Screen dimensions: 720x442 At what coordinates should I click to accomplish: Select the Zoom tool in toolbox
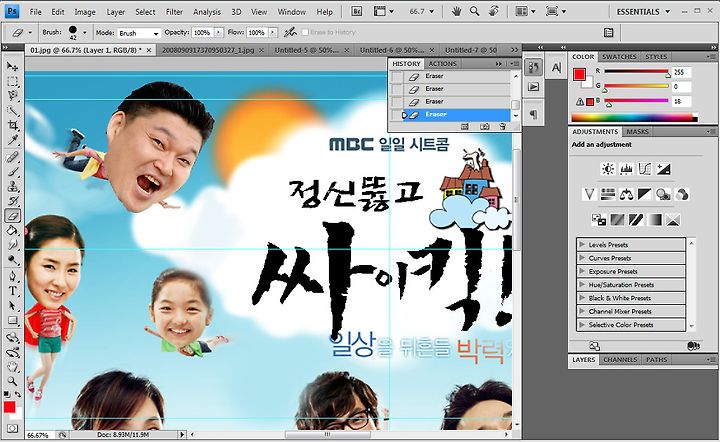click(12, 381)
